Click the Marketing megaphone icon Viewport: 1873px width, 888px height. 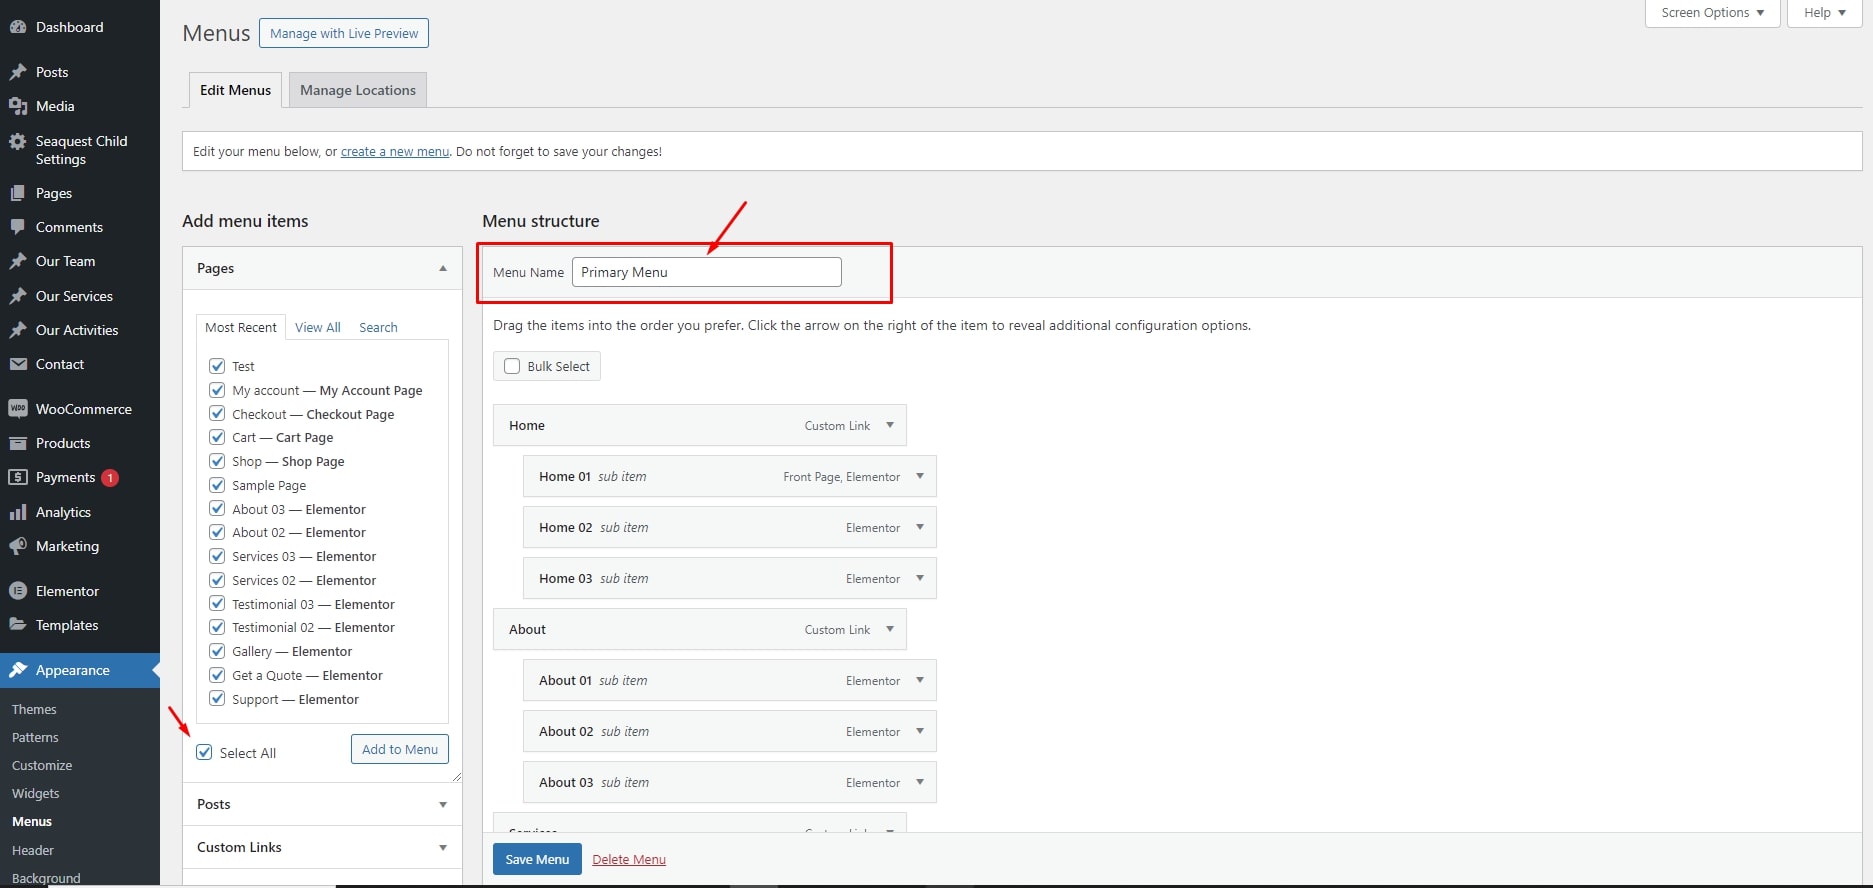(x=18, y=546)
